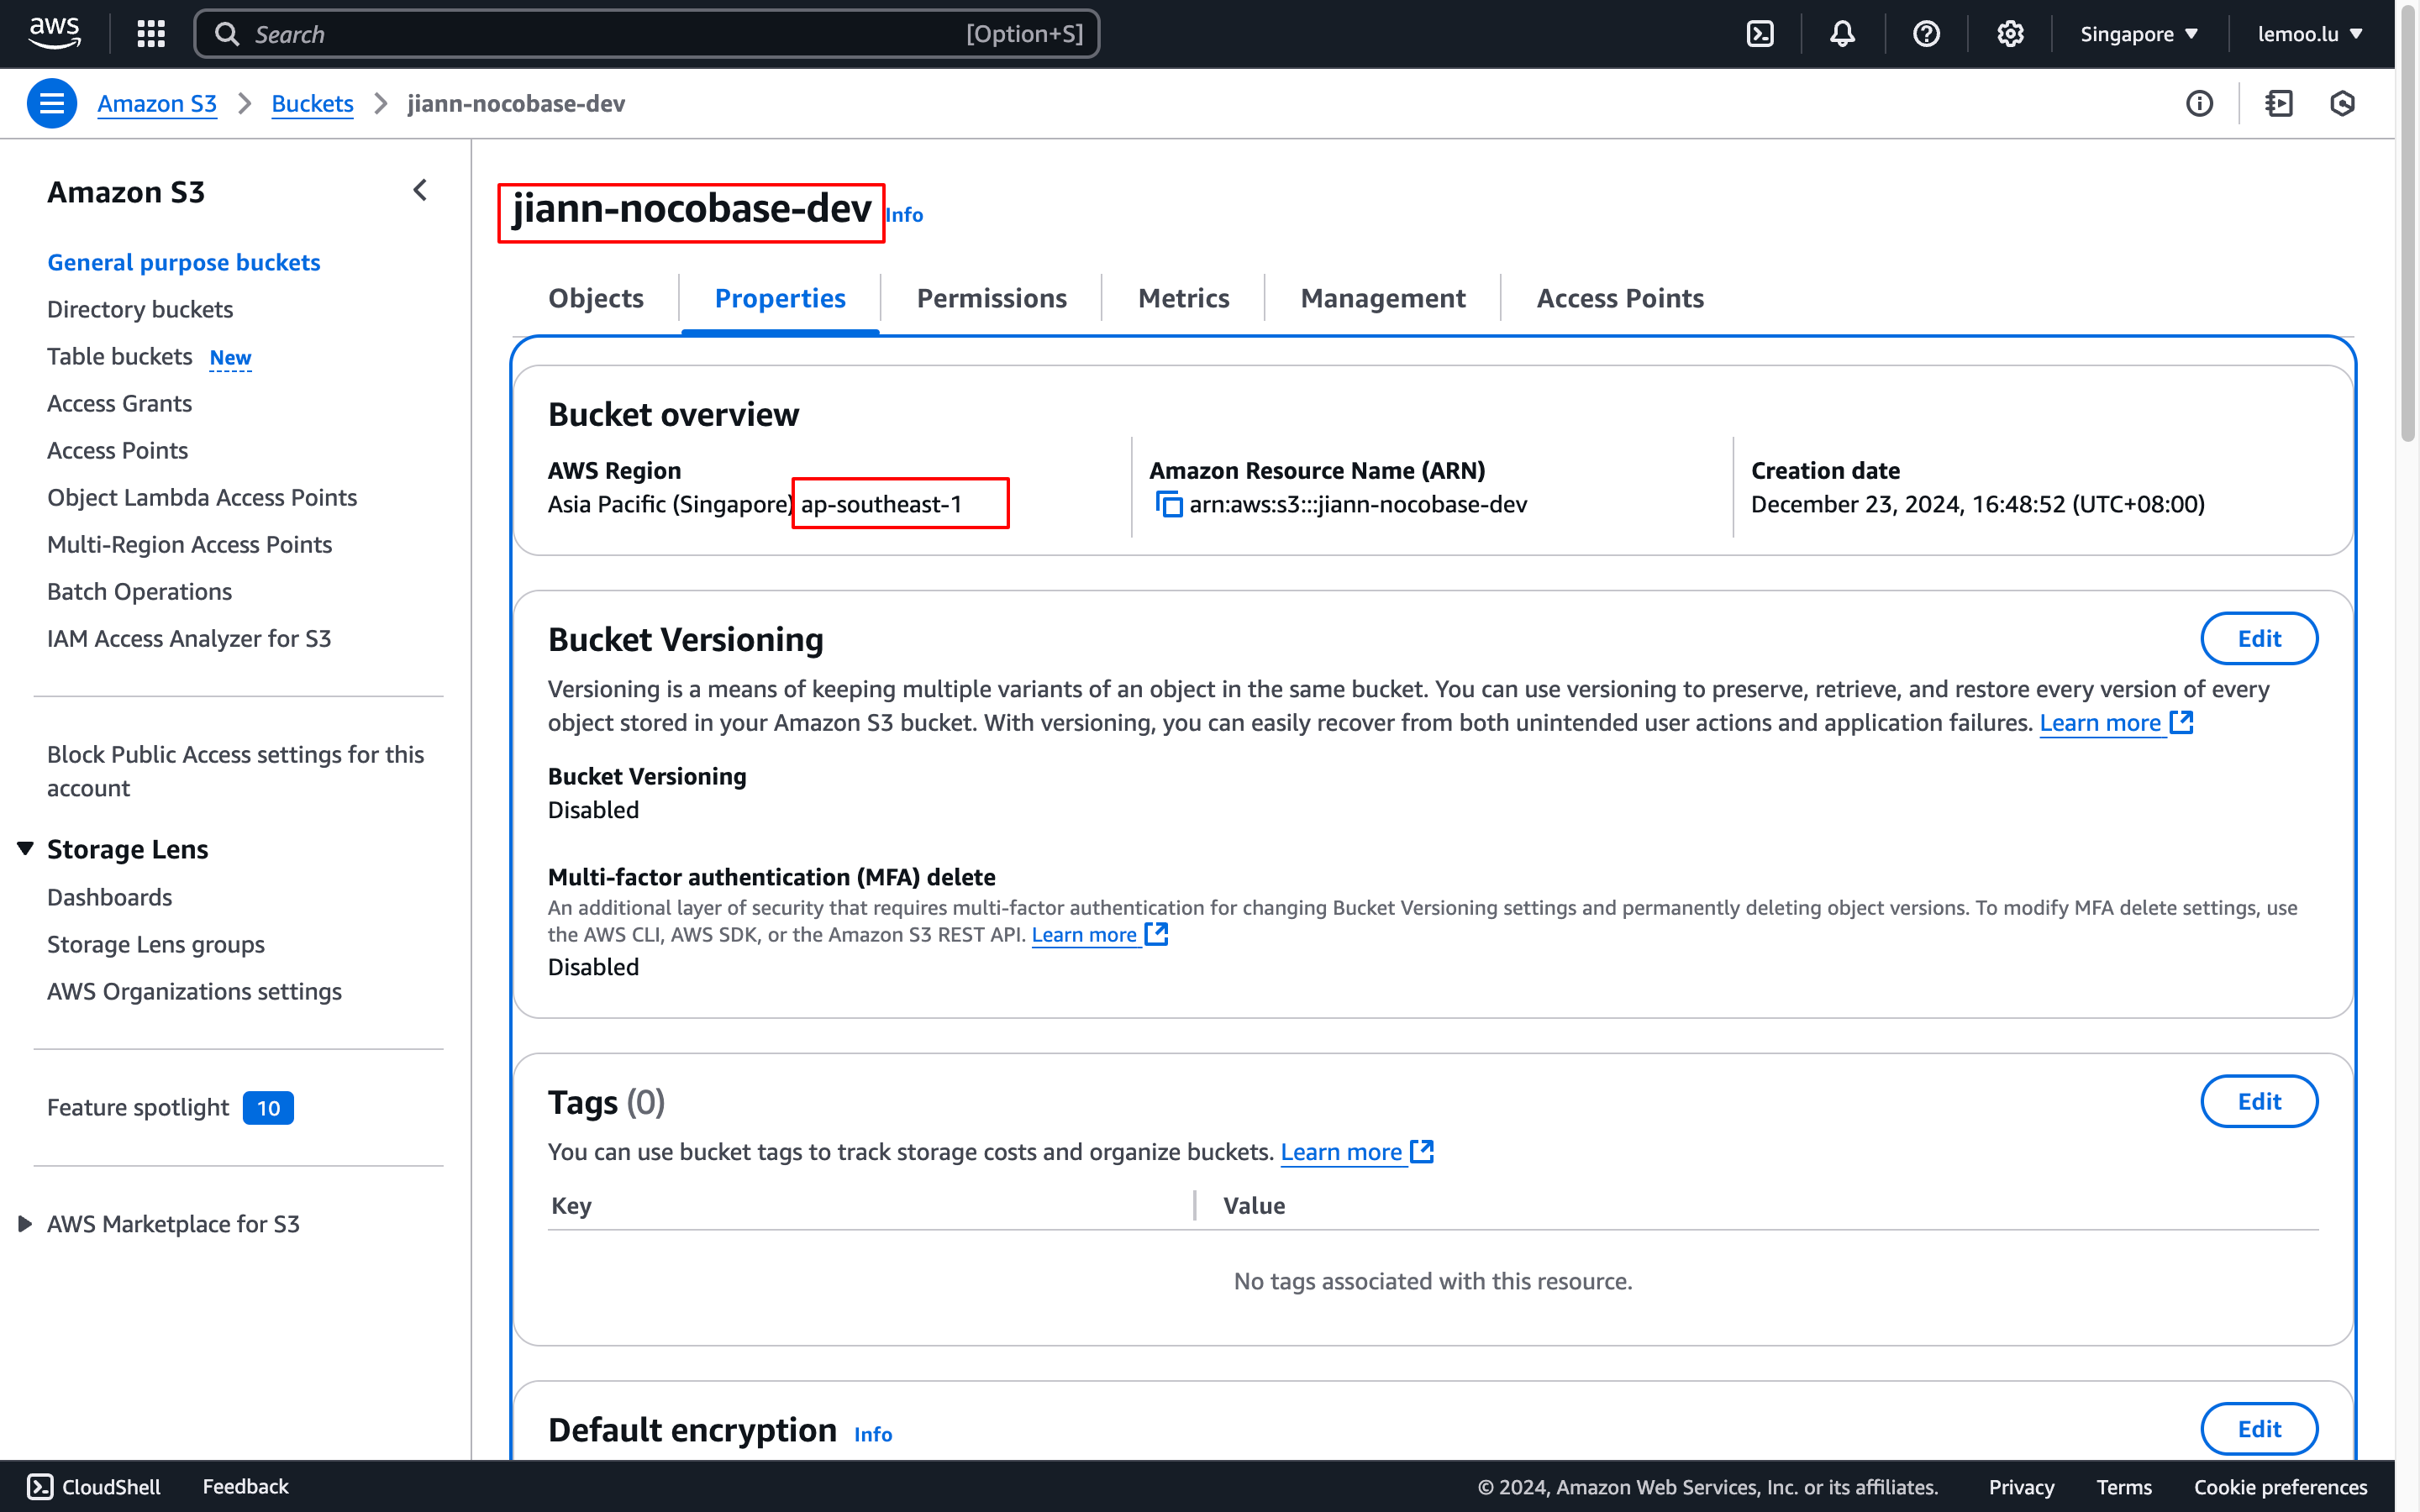Copy the bucket ARN with the copy icon
Screen dimensions: 2420x1512
coord(1168,504)
